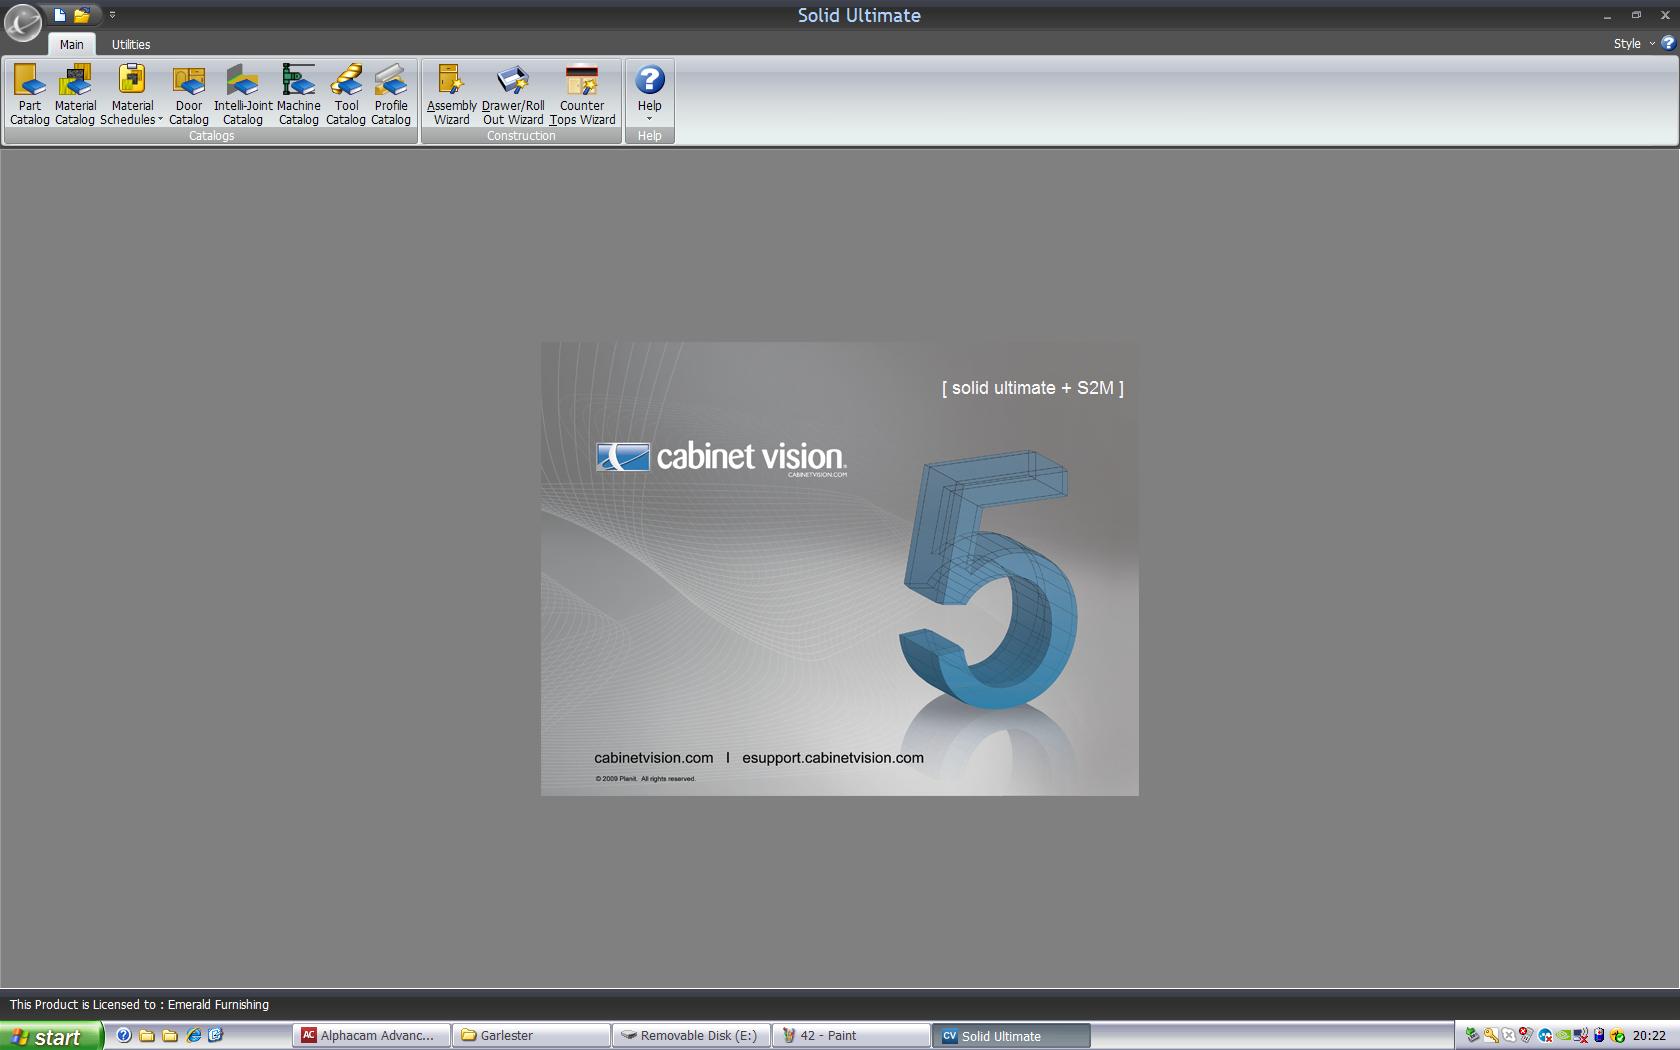The height and width of the screenshot is (1050, 1680).
Task: Select the Main ribbon tab
Action: (71, 44)
